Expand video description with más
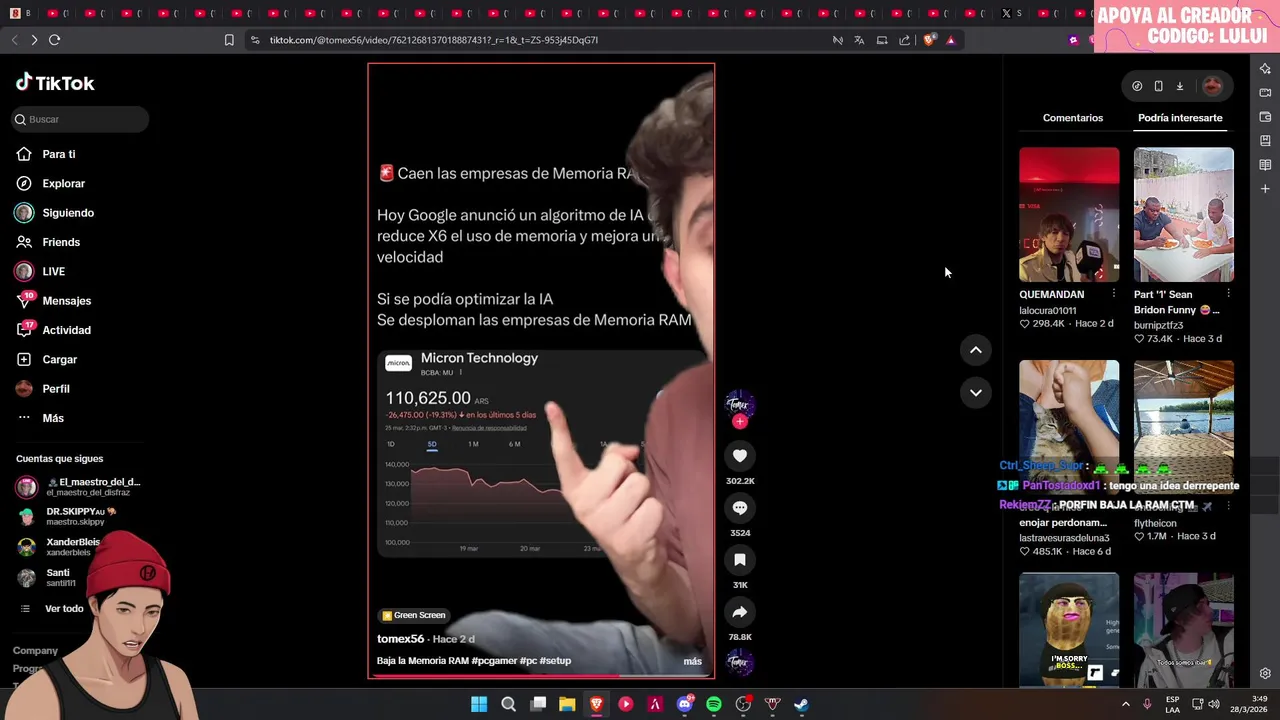Image resolution: width=1280 pixels, height=720 pixels. coord(692,661)
